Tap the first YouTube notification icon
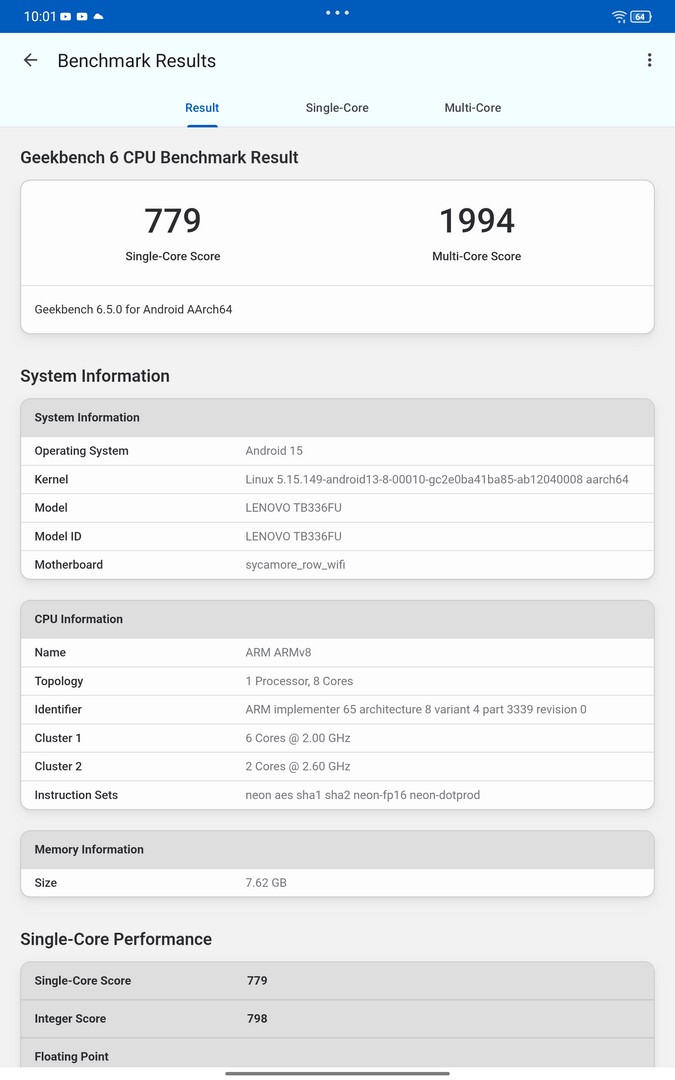675x1080 pixels. click(x=66, y=17)
